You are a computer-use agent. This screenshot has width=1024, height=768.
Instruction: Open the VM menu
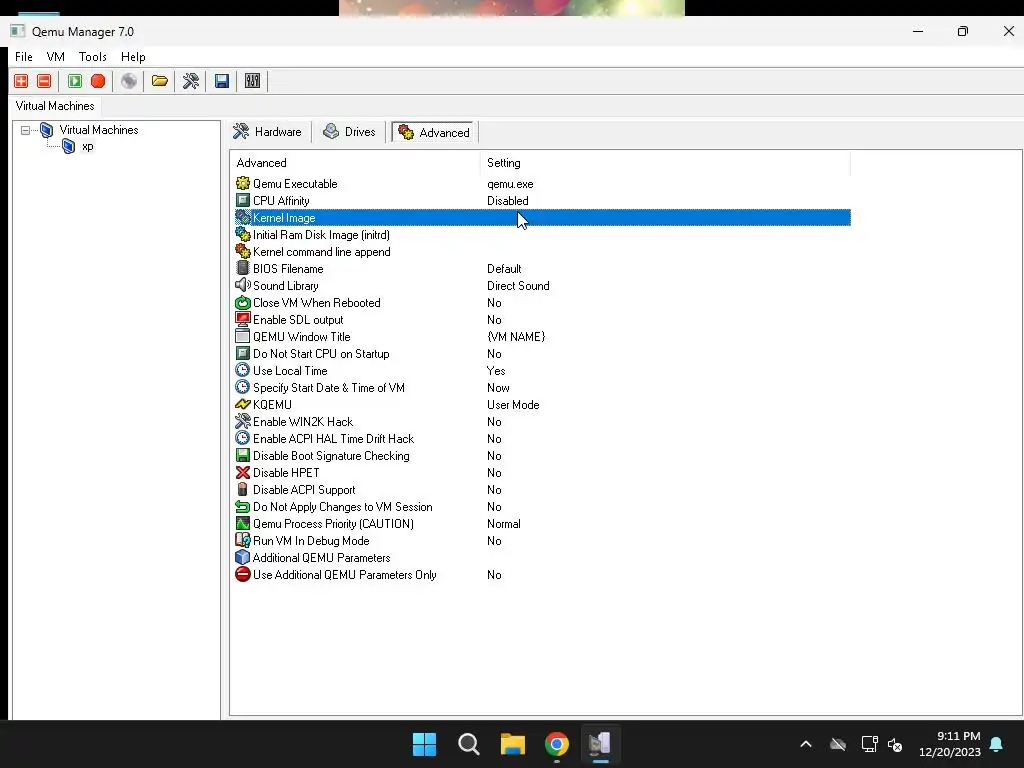(x=56, y=57)
